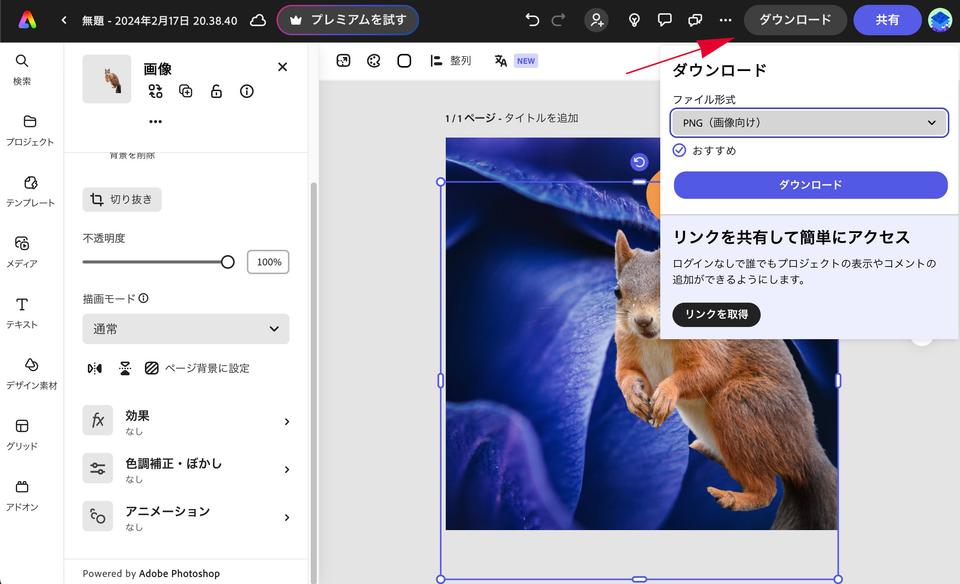Open the PNG file format dropdown
This screenshot has height=584, width=960.
point(809,123)
